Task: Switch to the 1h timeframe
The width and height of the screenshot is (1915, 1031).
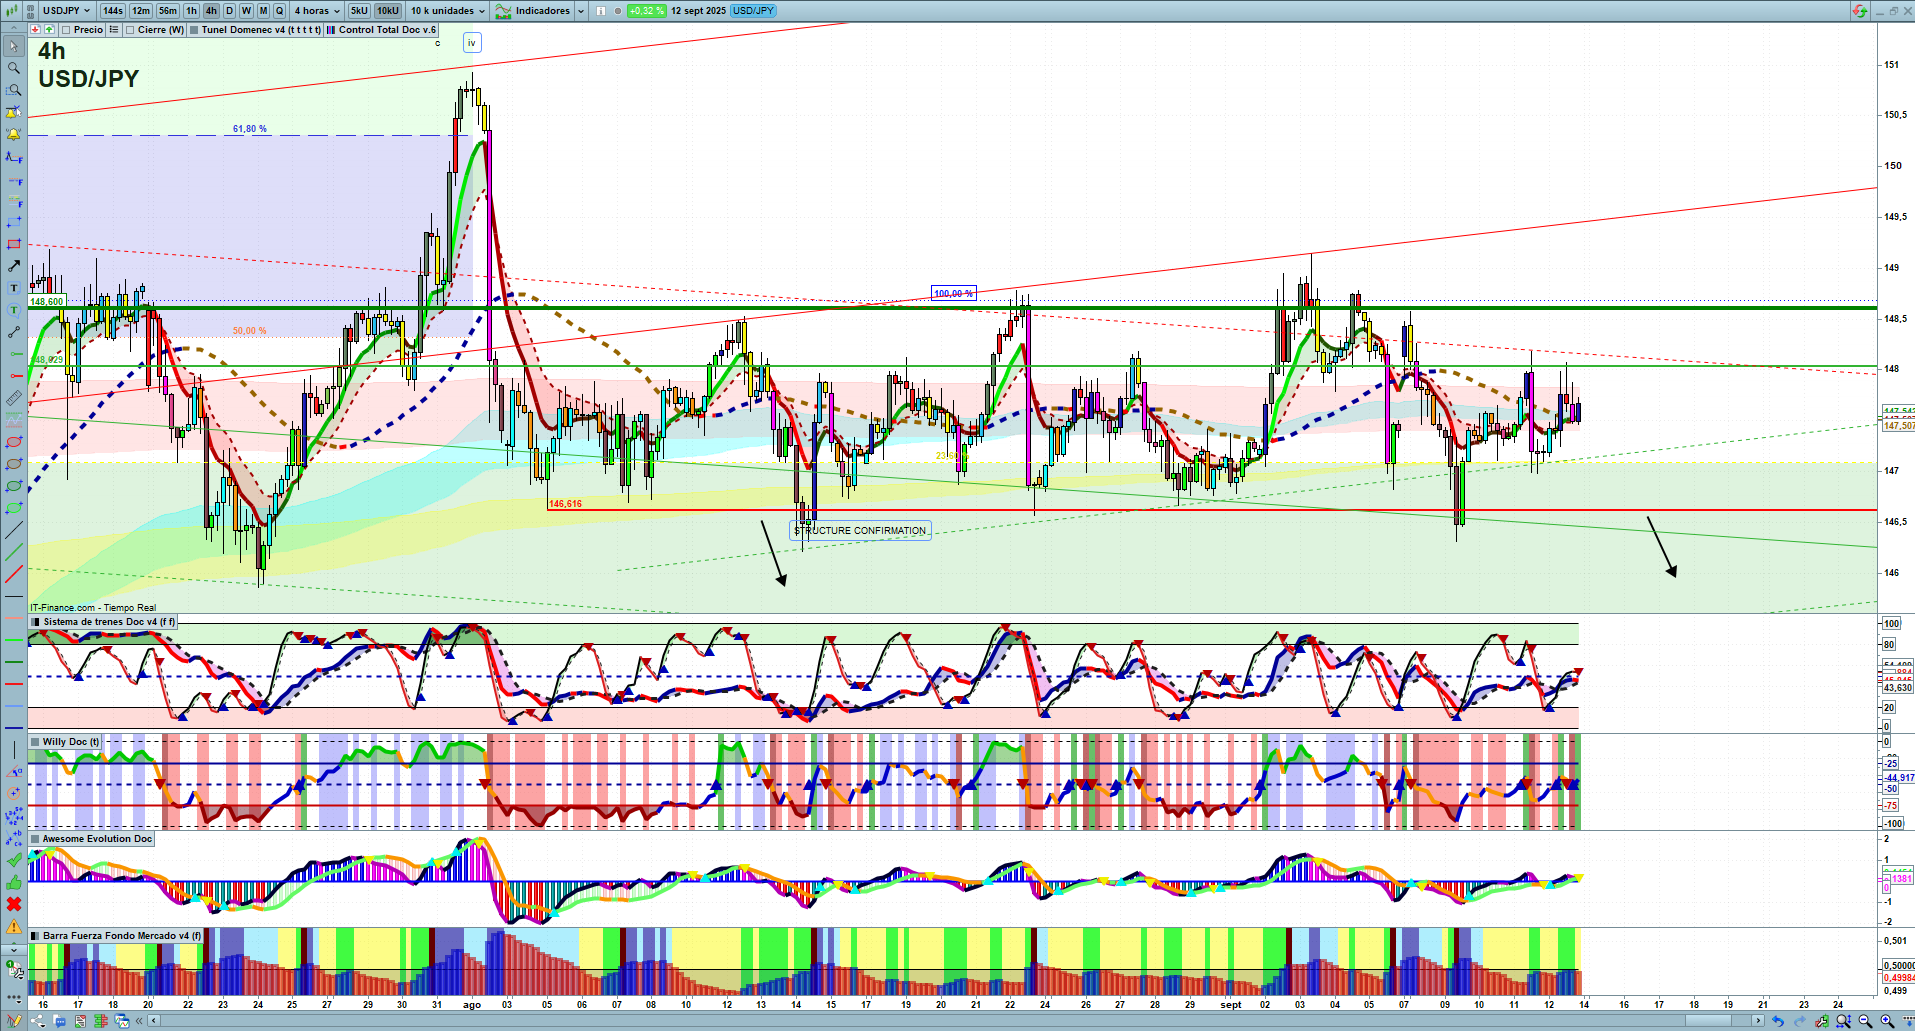Action: tap(191, 11)
